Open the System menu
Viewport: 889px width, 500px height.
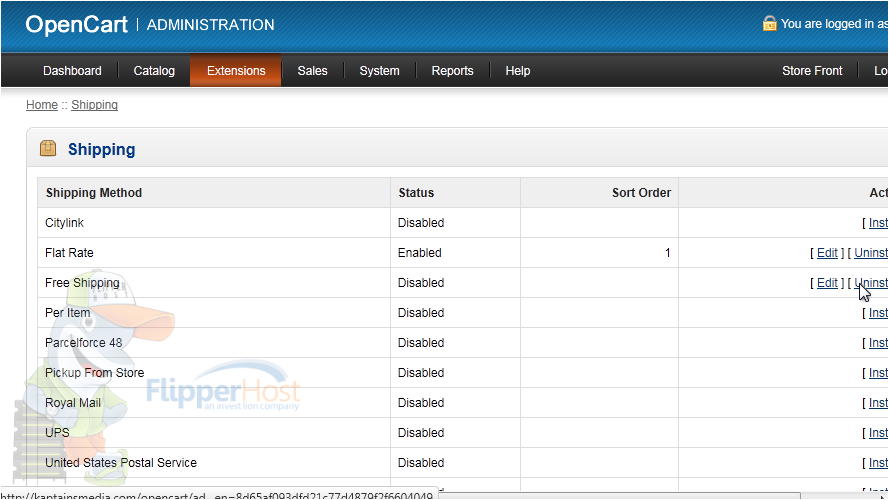379,71
